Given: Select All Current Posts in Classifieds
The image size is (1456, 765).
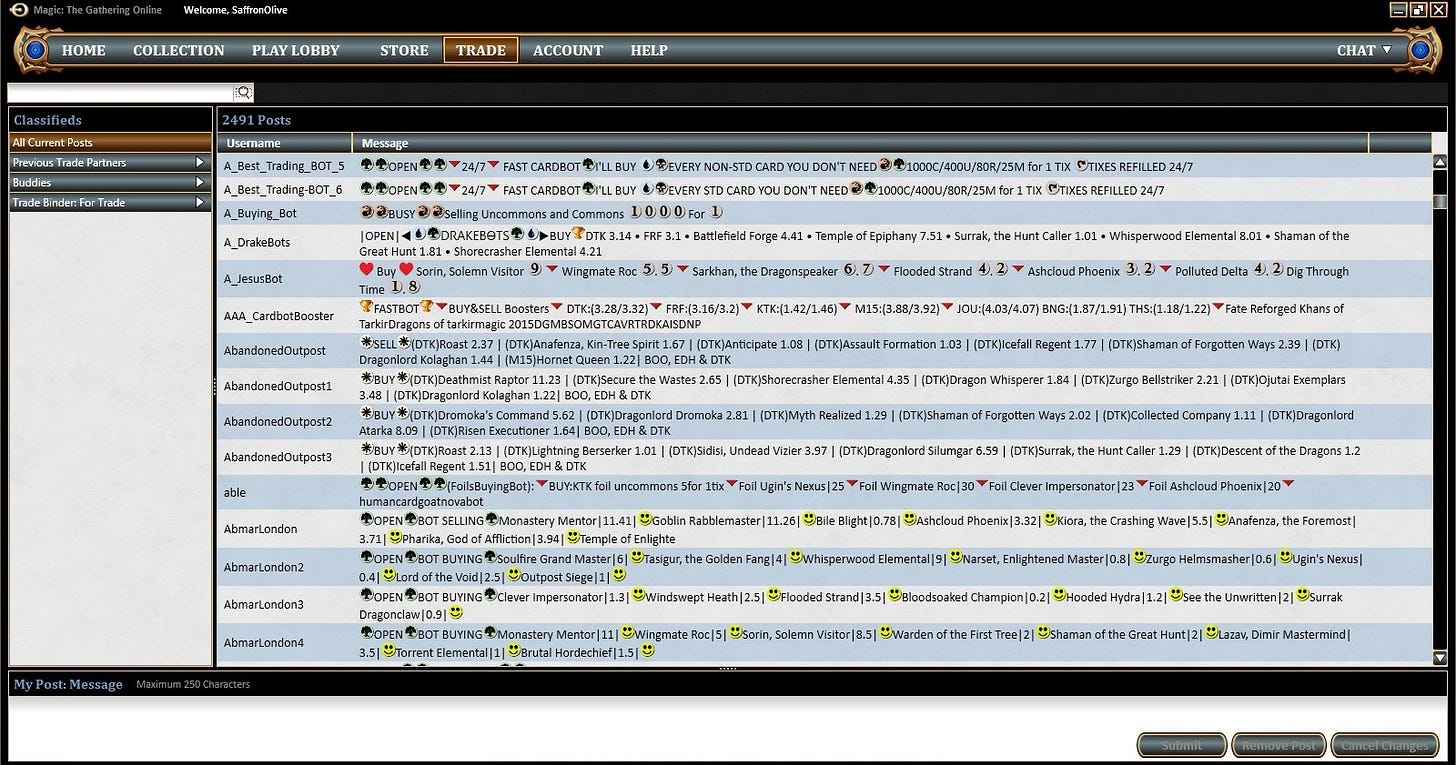Looking at the screenshot, I should pyautogui.click(x=110, y=143).
